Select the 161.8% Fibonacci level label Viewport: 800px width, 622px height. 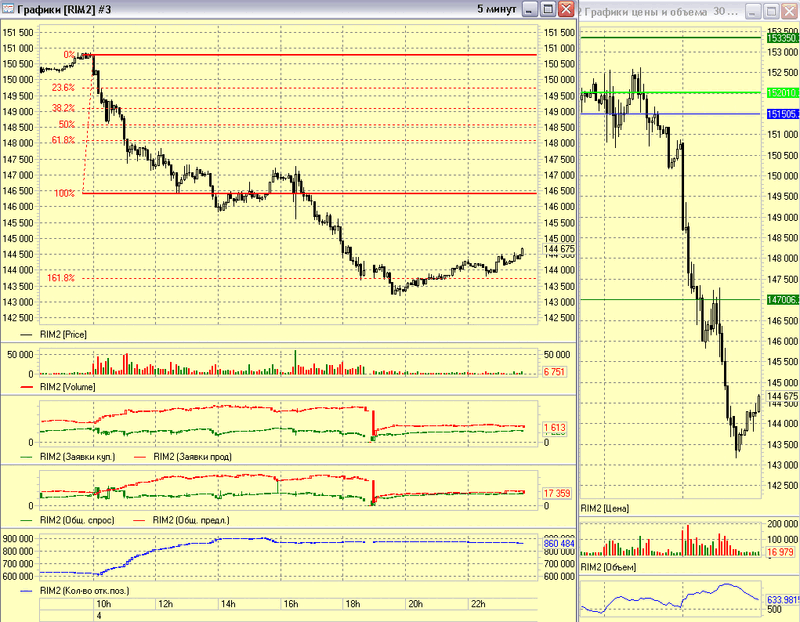(61, 278)
